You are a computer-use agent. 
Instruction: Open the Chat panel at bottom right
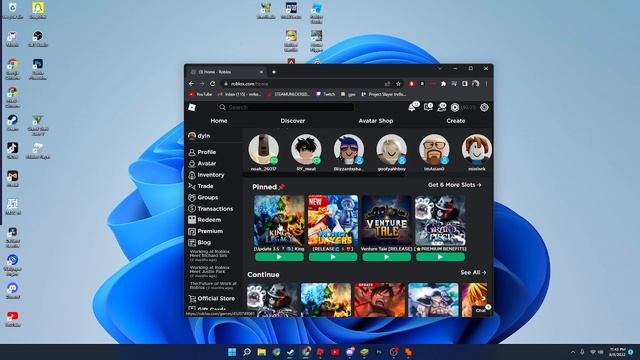[482, 310]
